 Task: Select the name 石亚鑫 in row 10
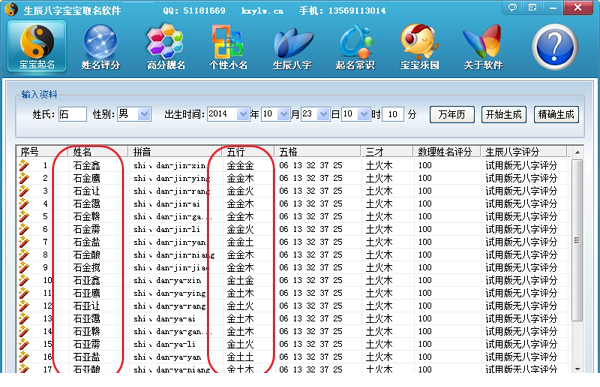86,280
